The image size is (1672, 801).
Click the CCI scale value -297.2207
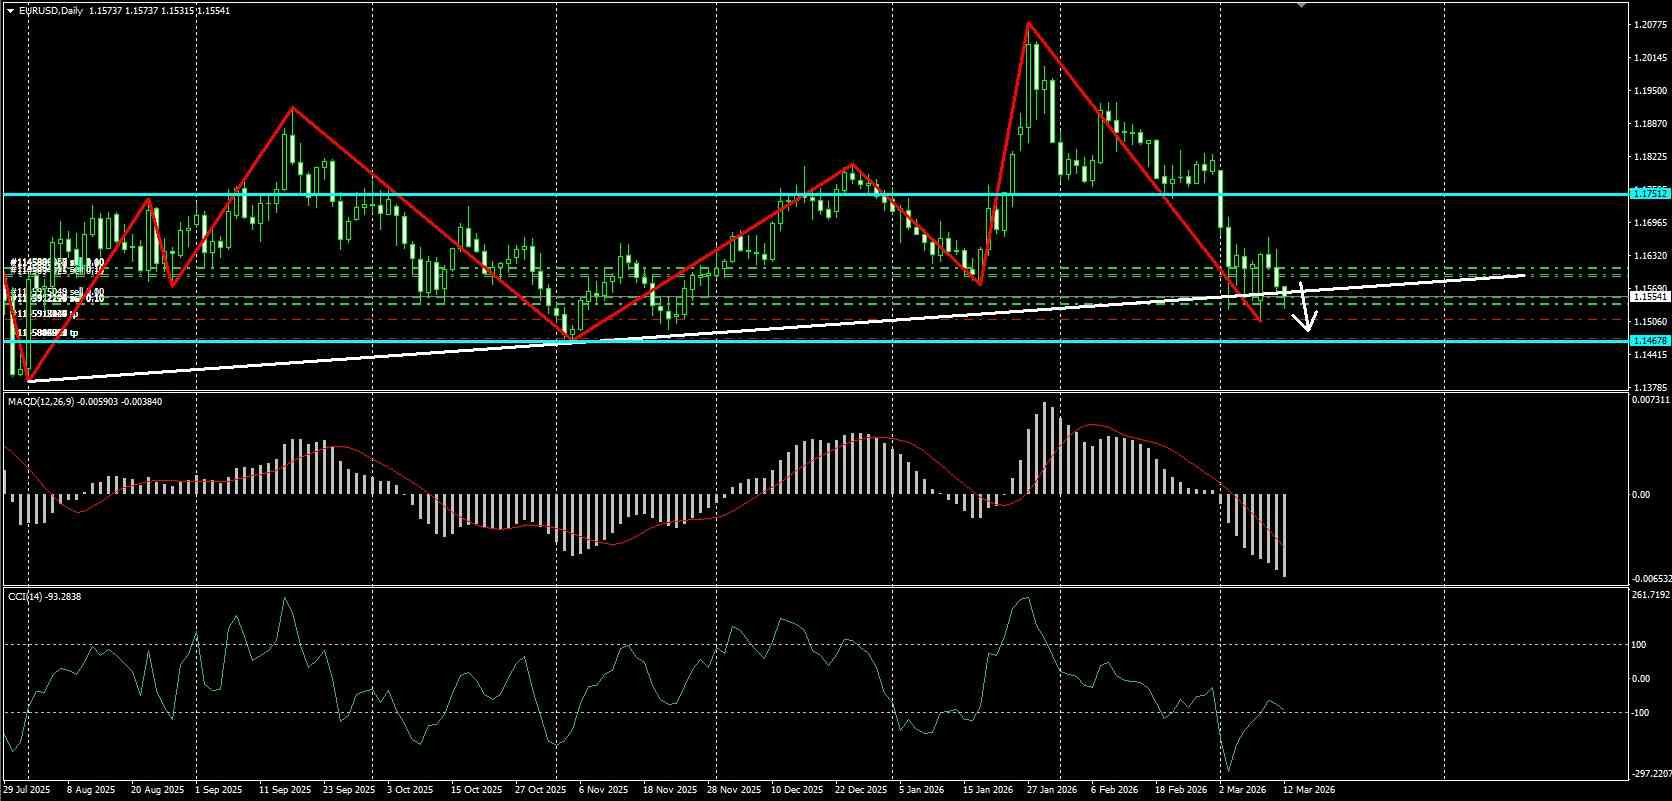1650,773
